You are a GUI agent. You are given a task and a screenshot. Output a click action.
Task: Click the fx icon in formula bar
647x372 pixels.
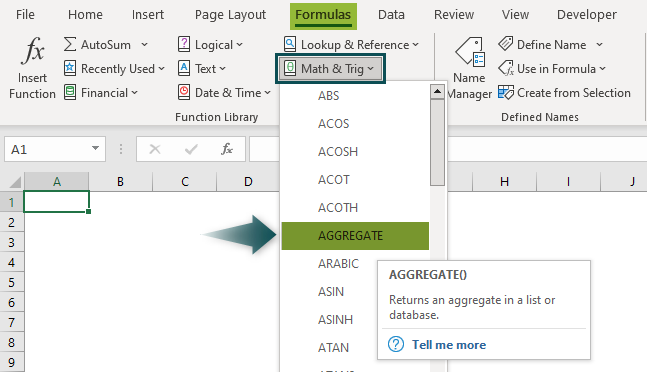click(x=227, y=148)
